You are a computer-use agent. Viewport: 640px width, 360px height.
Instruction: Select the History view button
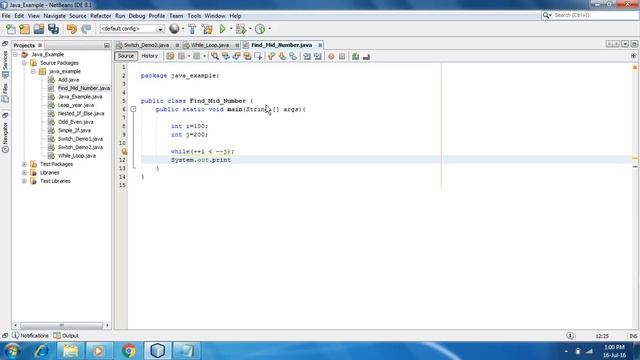point(149,56)
